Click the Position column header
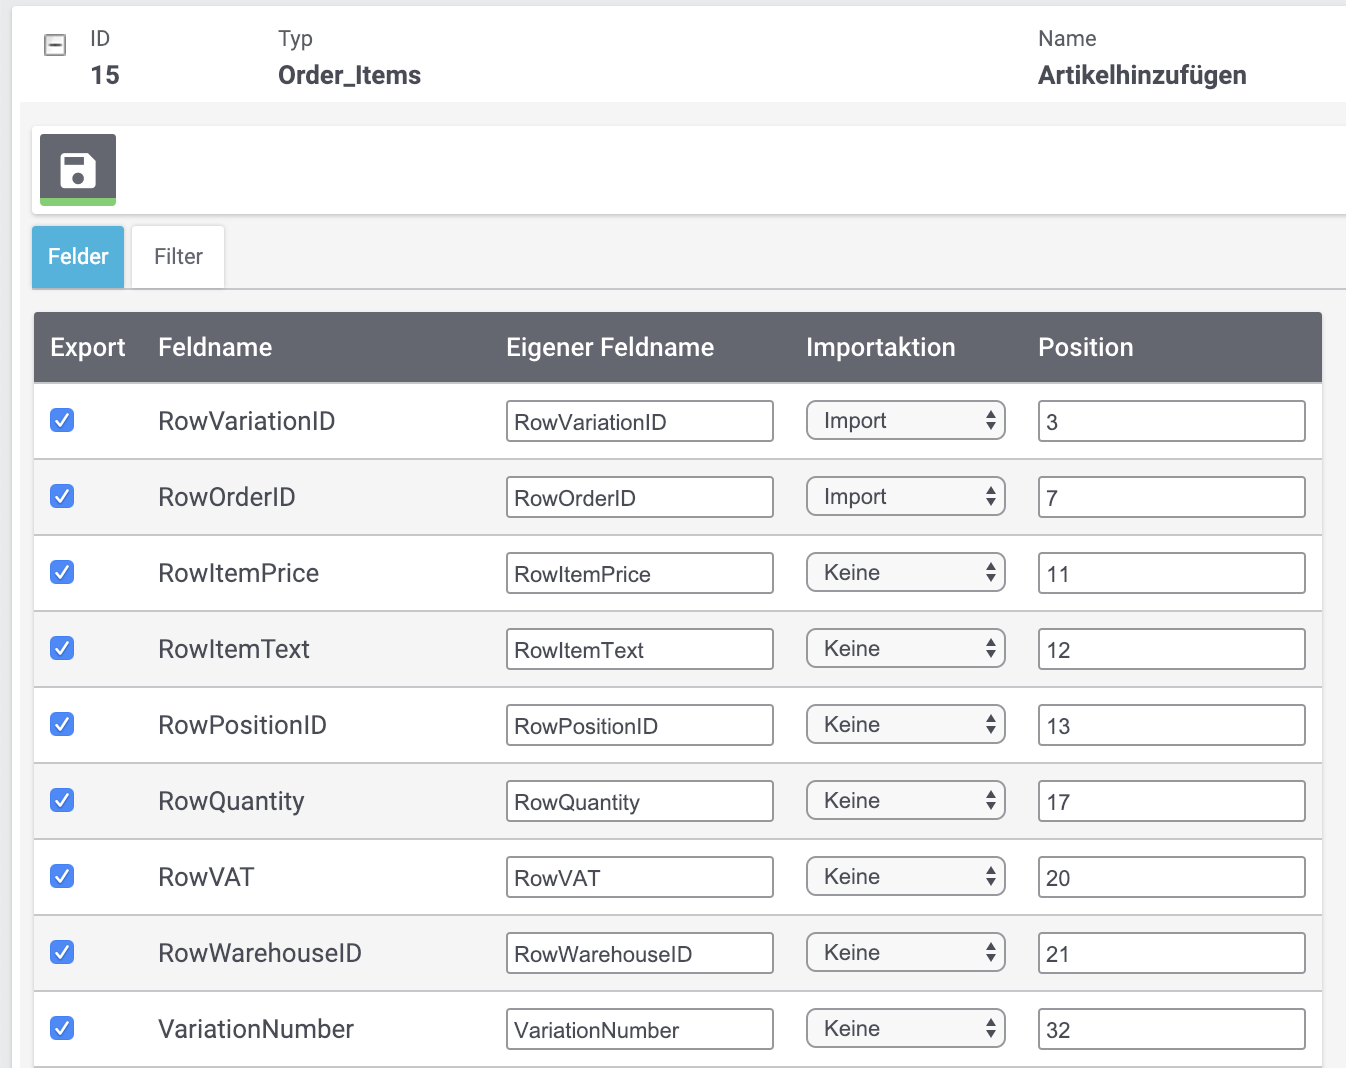 1085,347
